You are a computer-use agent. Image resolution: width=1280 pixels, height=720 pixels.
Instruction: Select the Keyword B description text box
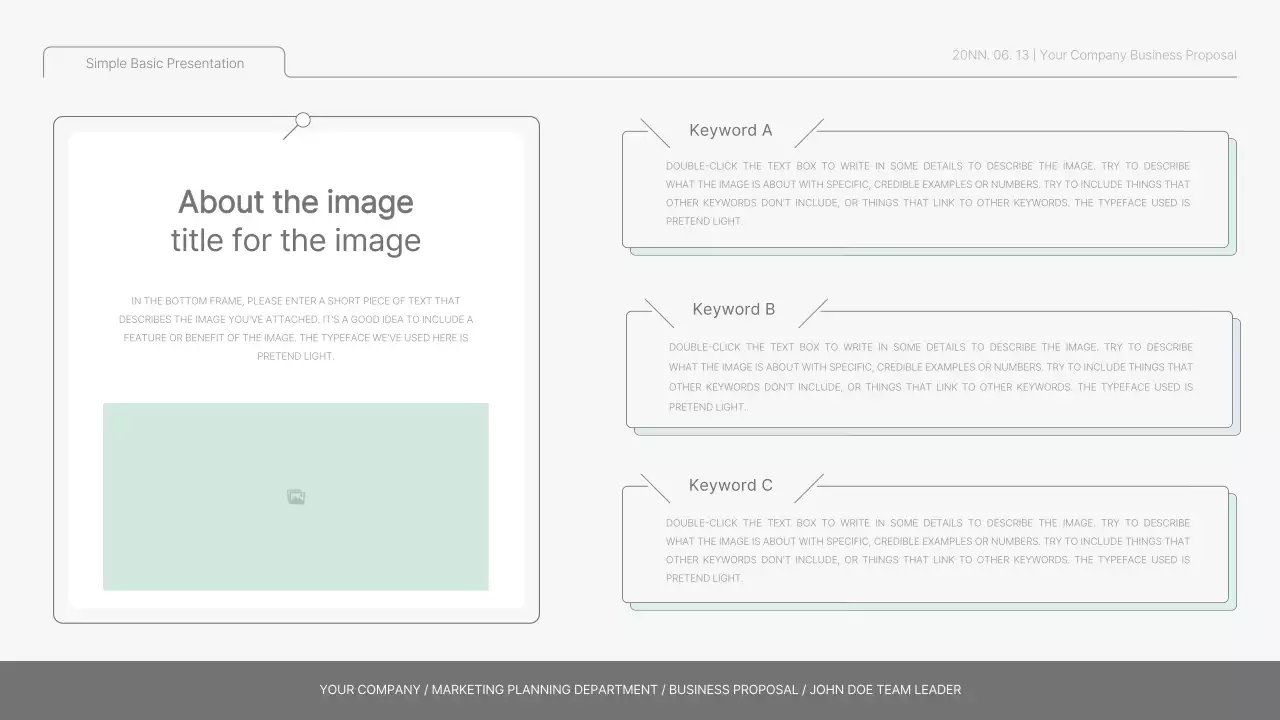(928, 374)
